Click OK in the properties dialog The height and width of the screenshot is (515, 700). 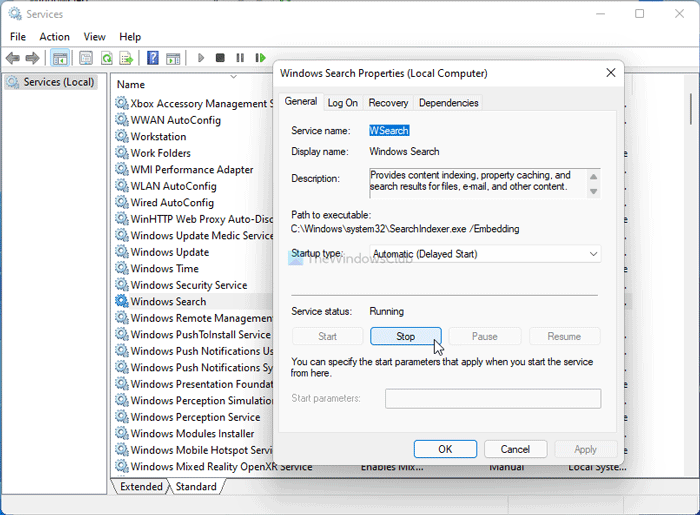[445, 449]
